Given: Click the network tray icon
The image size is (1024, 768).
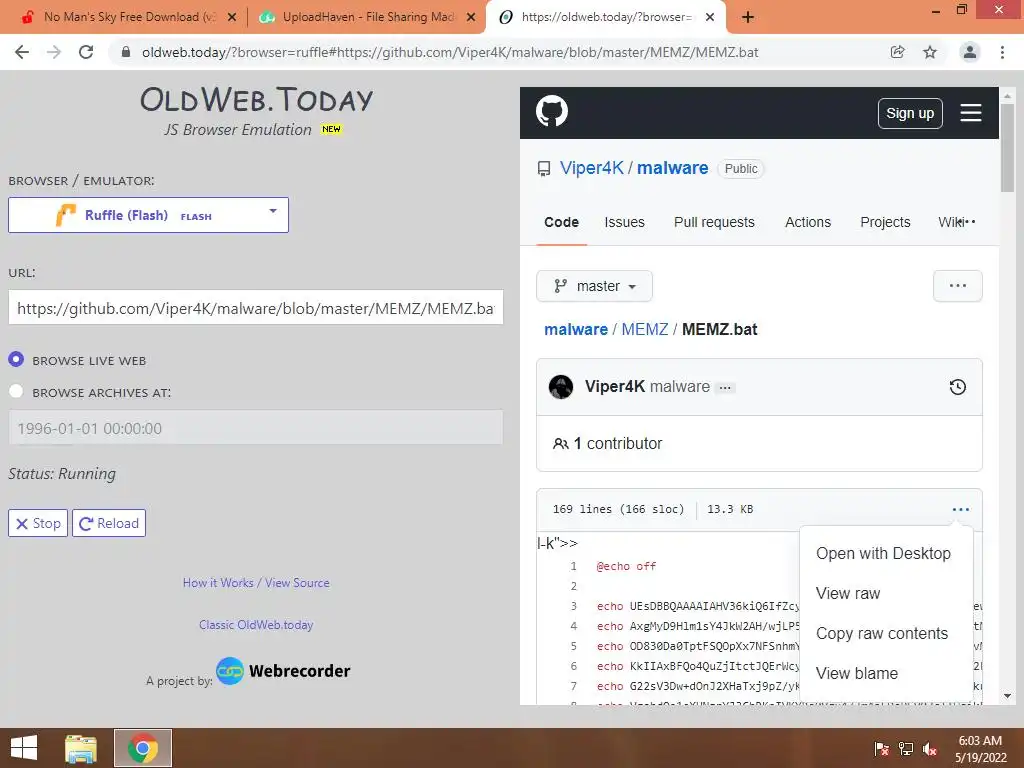Looking at the screenshot, I should click(906, 749).
